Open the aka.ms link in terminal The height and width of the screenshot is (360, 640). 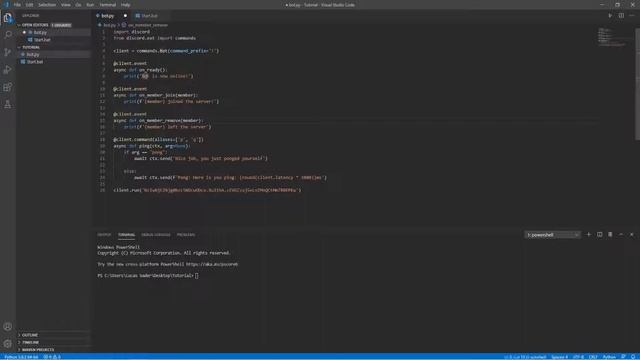pyautogui.click(x=211, y=264)
